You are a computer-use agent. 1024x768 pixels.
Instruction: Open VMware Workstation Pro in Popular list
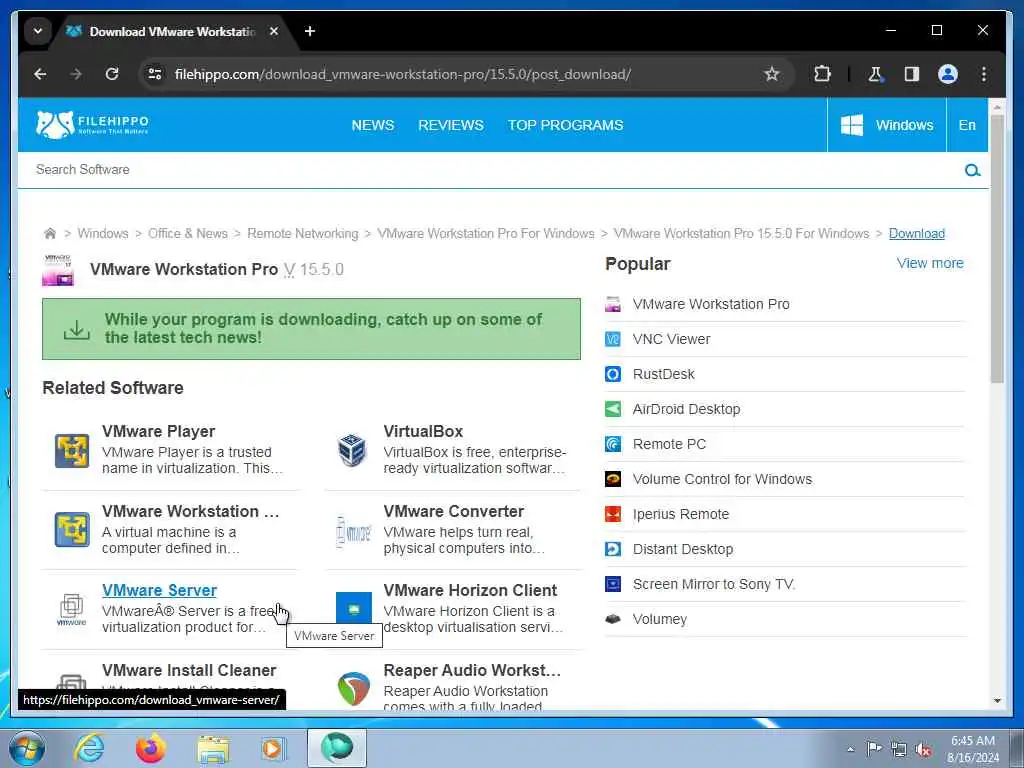(711, 304)
